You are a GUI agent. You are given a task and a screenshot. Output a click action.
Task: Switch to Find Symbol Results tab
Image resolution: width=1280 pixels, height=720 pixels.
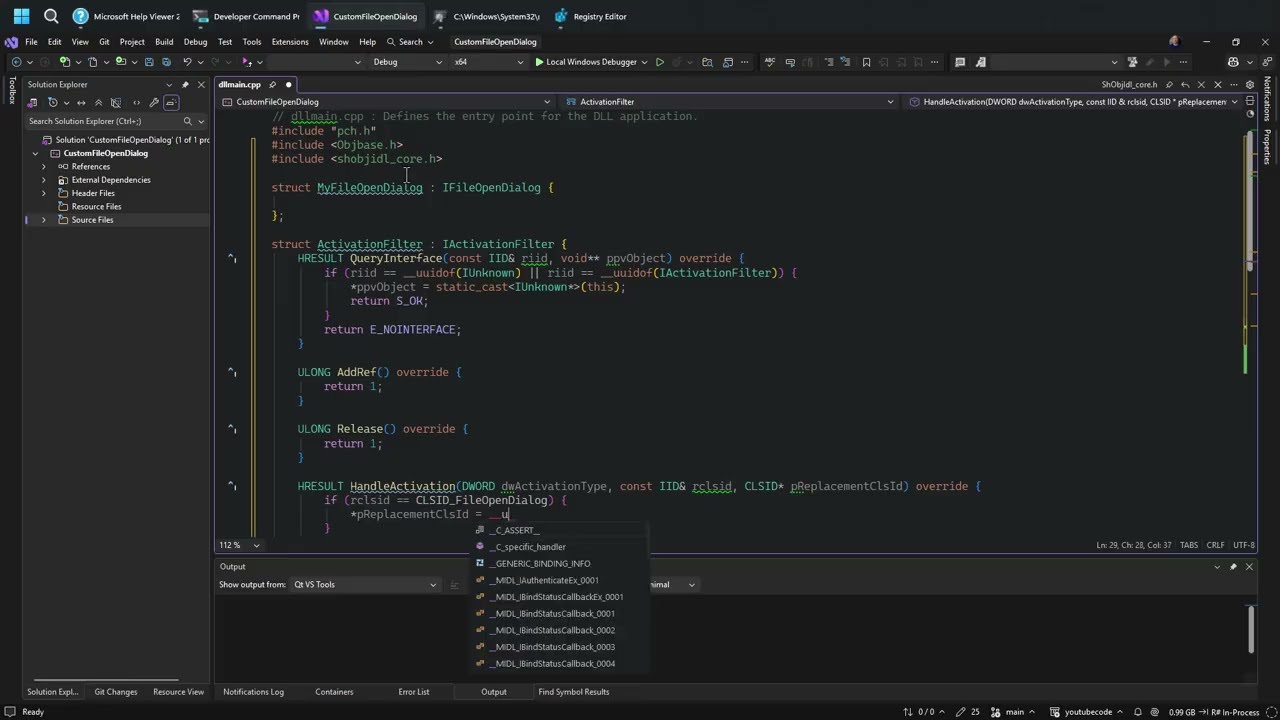(x=573, y=692)
